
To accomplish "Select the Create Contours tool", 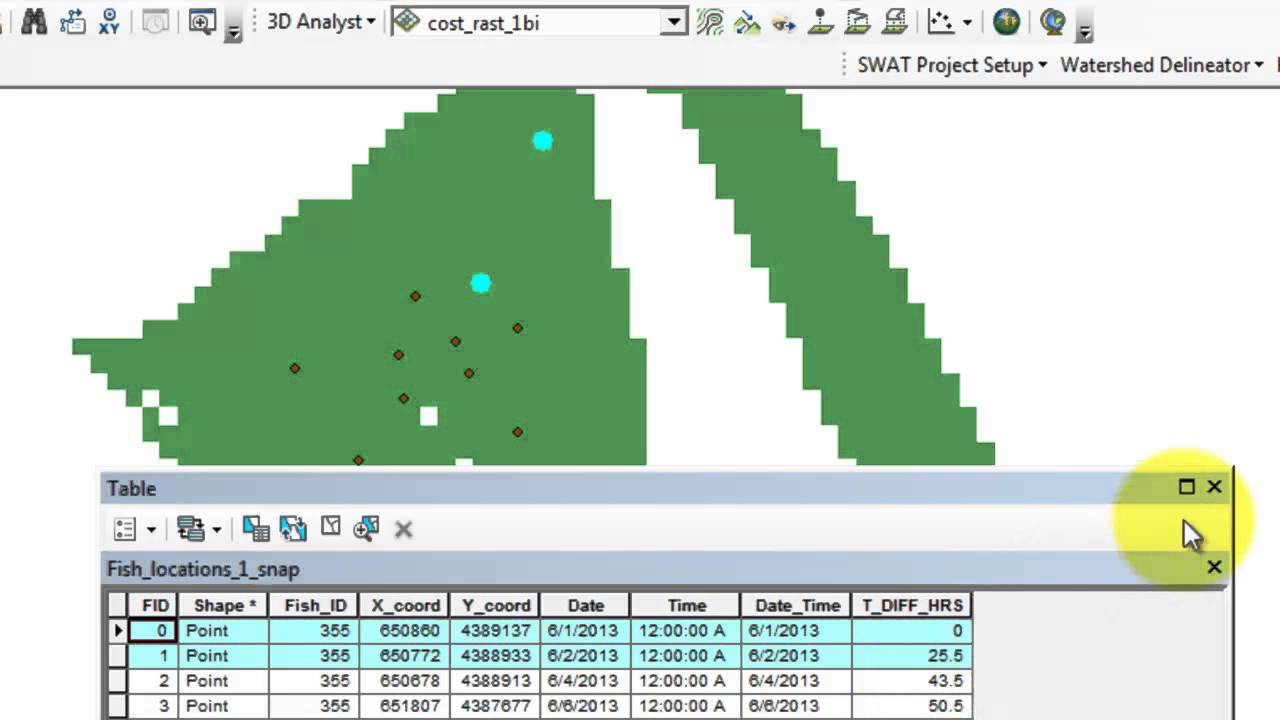I will 710,21.
